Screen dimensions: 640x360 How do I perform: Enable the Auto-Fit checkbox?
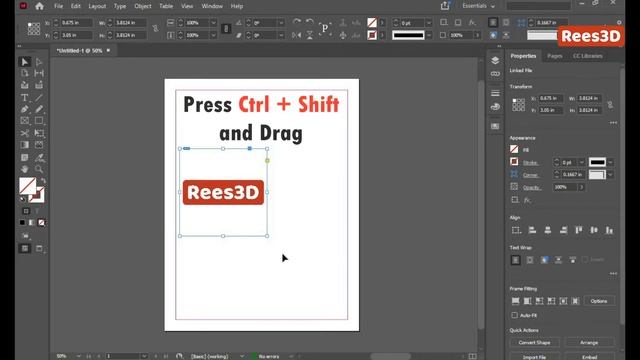click(514, 315)
